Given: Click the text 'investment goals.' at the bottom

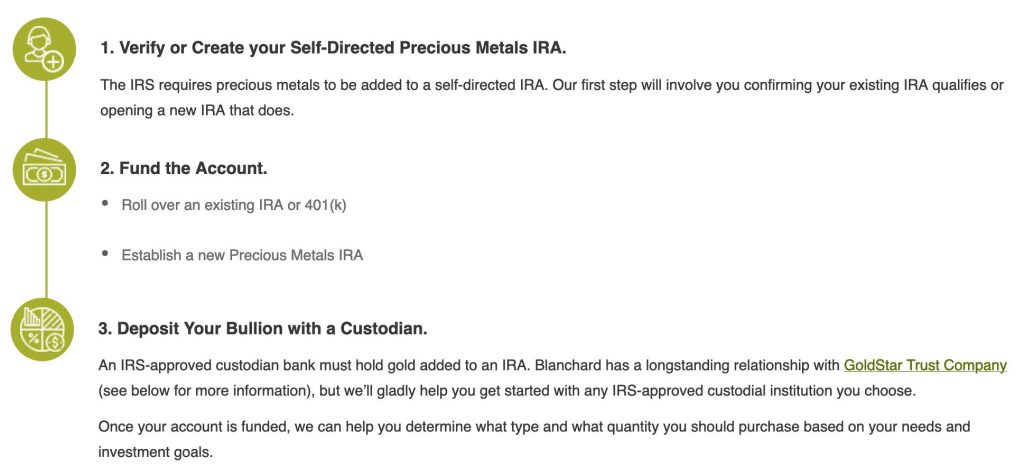Looking at the screenshot, I should point(156,451).
